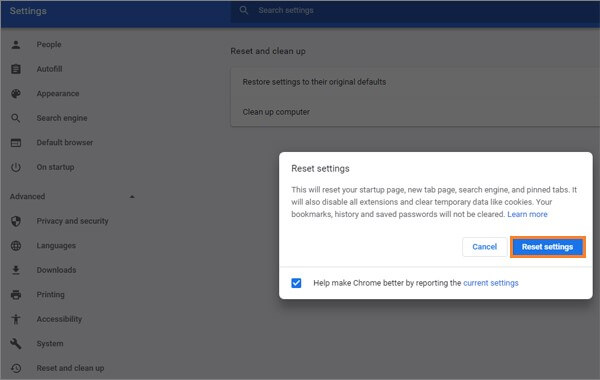Image resolution: width=600 pixels, height=380 pixels.
Task: Click the Default browser window icon
Action: 16,143
